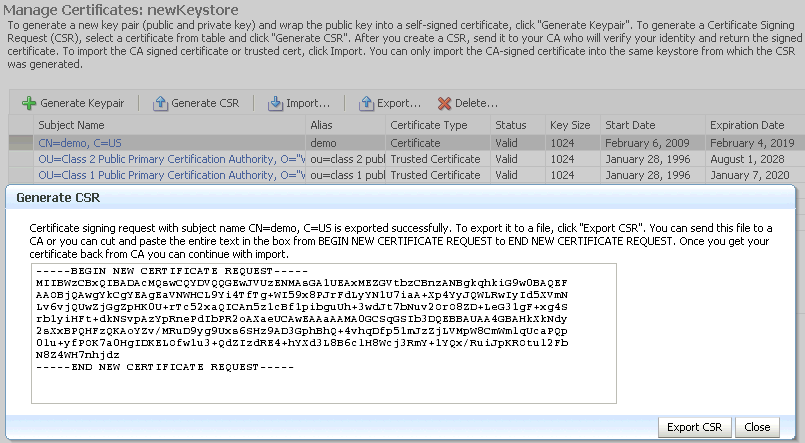Open the Export... toolbar option
The height and width of the screenshot is (443, 805).
(399, 103)
